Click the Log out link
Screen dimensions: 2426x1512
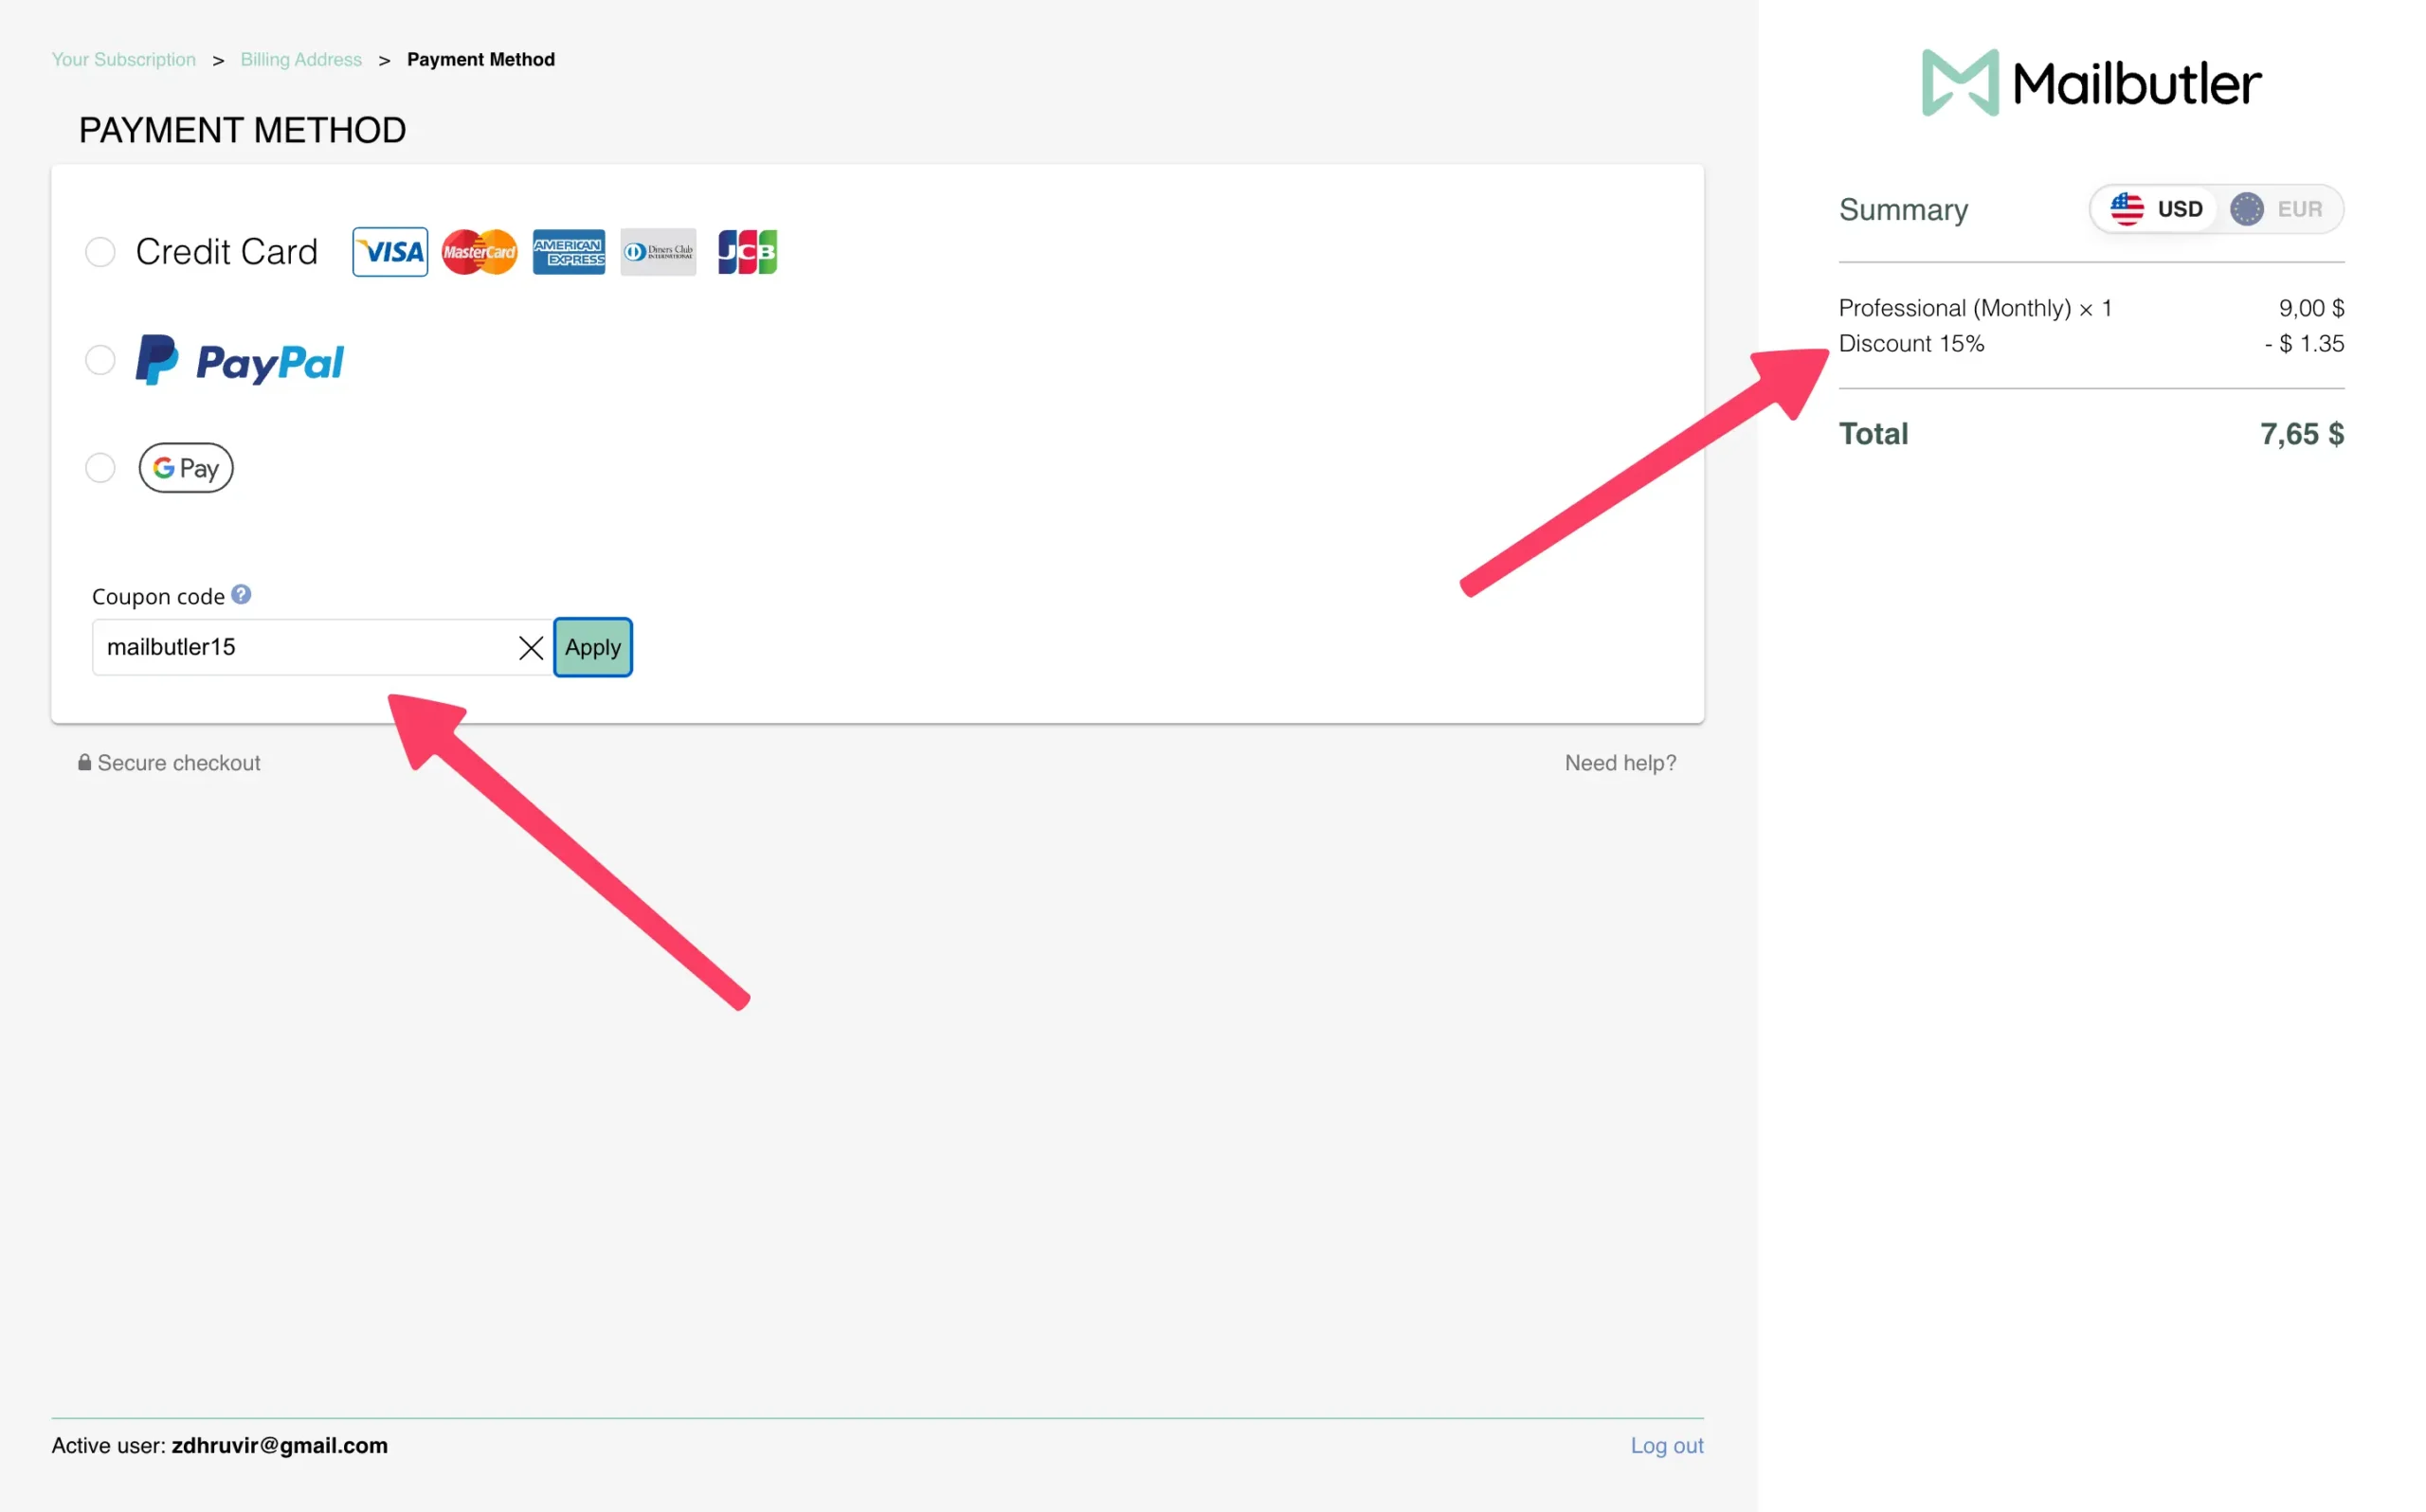1666,1445
